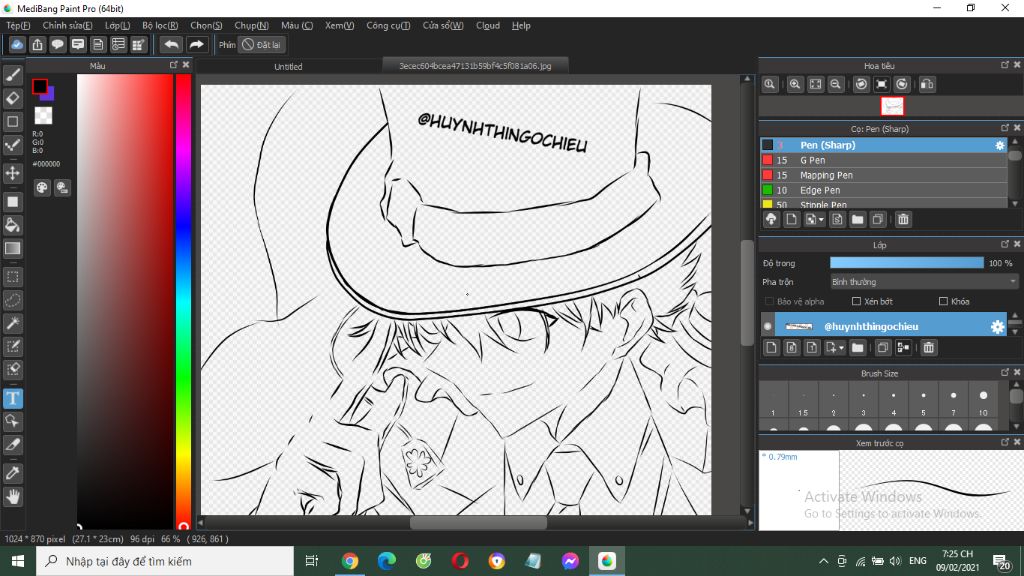
Task: Select the Edge Pen brush
Action: [884, 190]
